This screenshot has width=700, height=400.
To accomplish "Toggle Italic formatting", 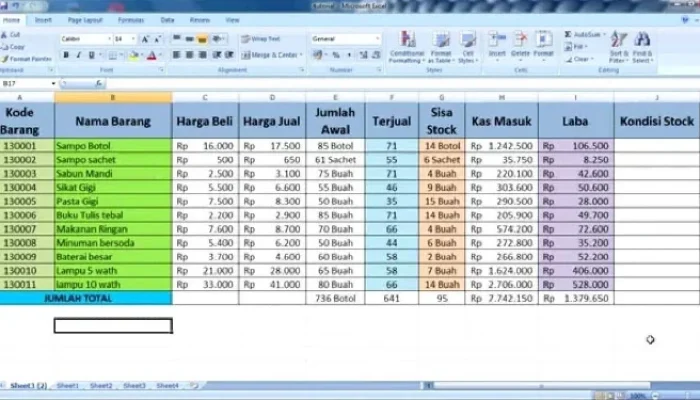I will [x=79, y=55].
